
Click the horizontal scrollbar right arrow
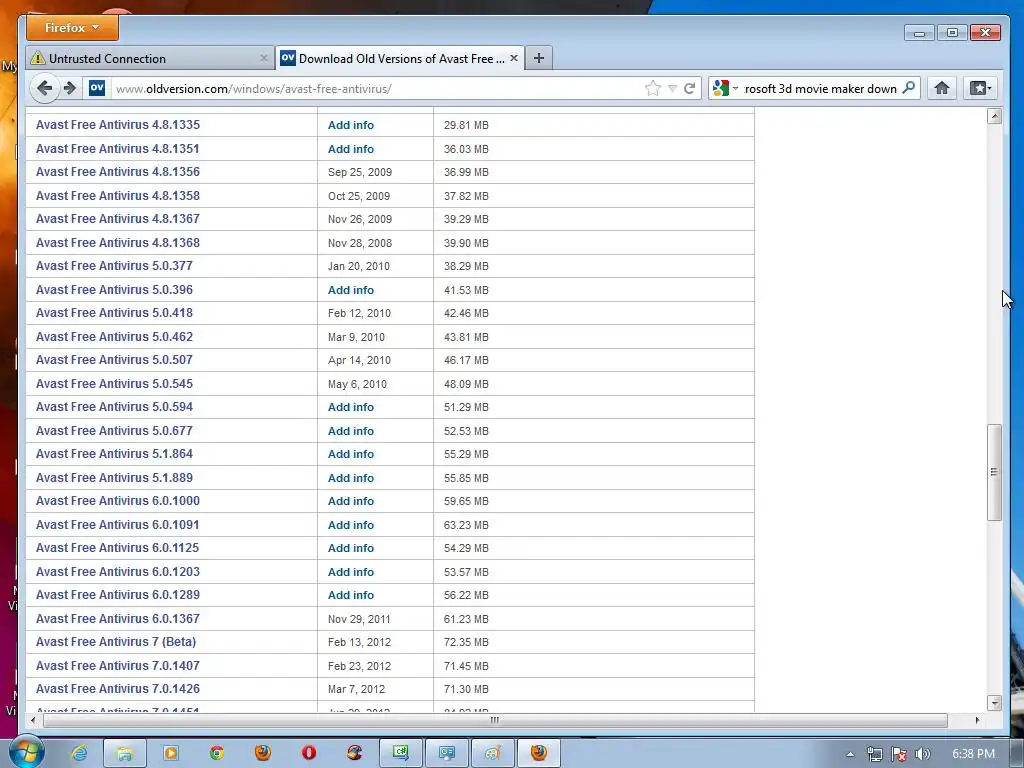tap(977, 720)
